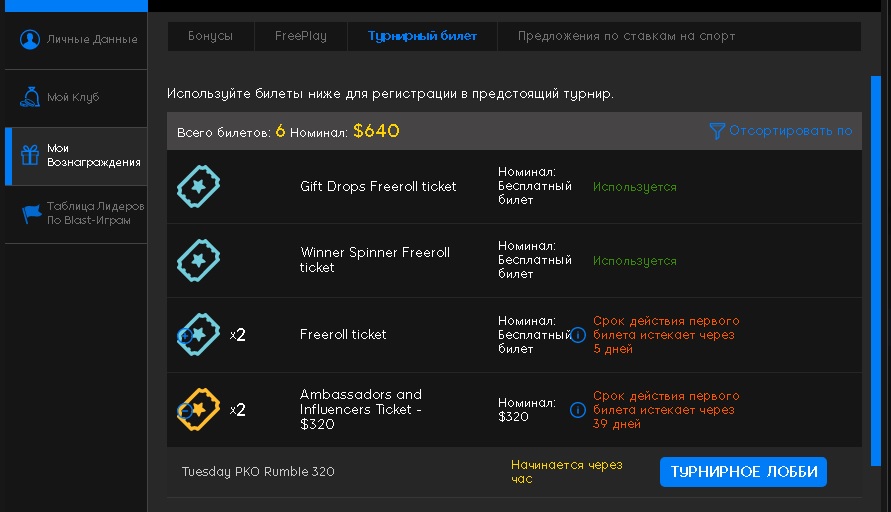This screenshot has height=512, width=891.
Task: Click the Мой Клуб money bag icon
Action: [30, 97]
